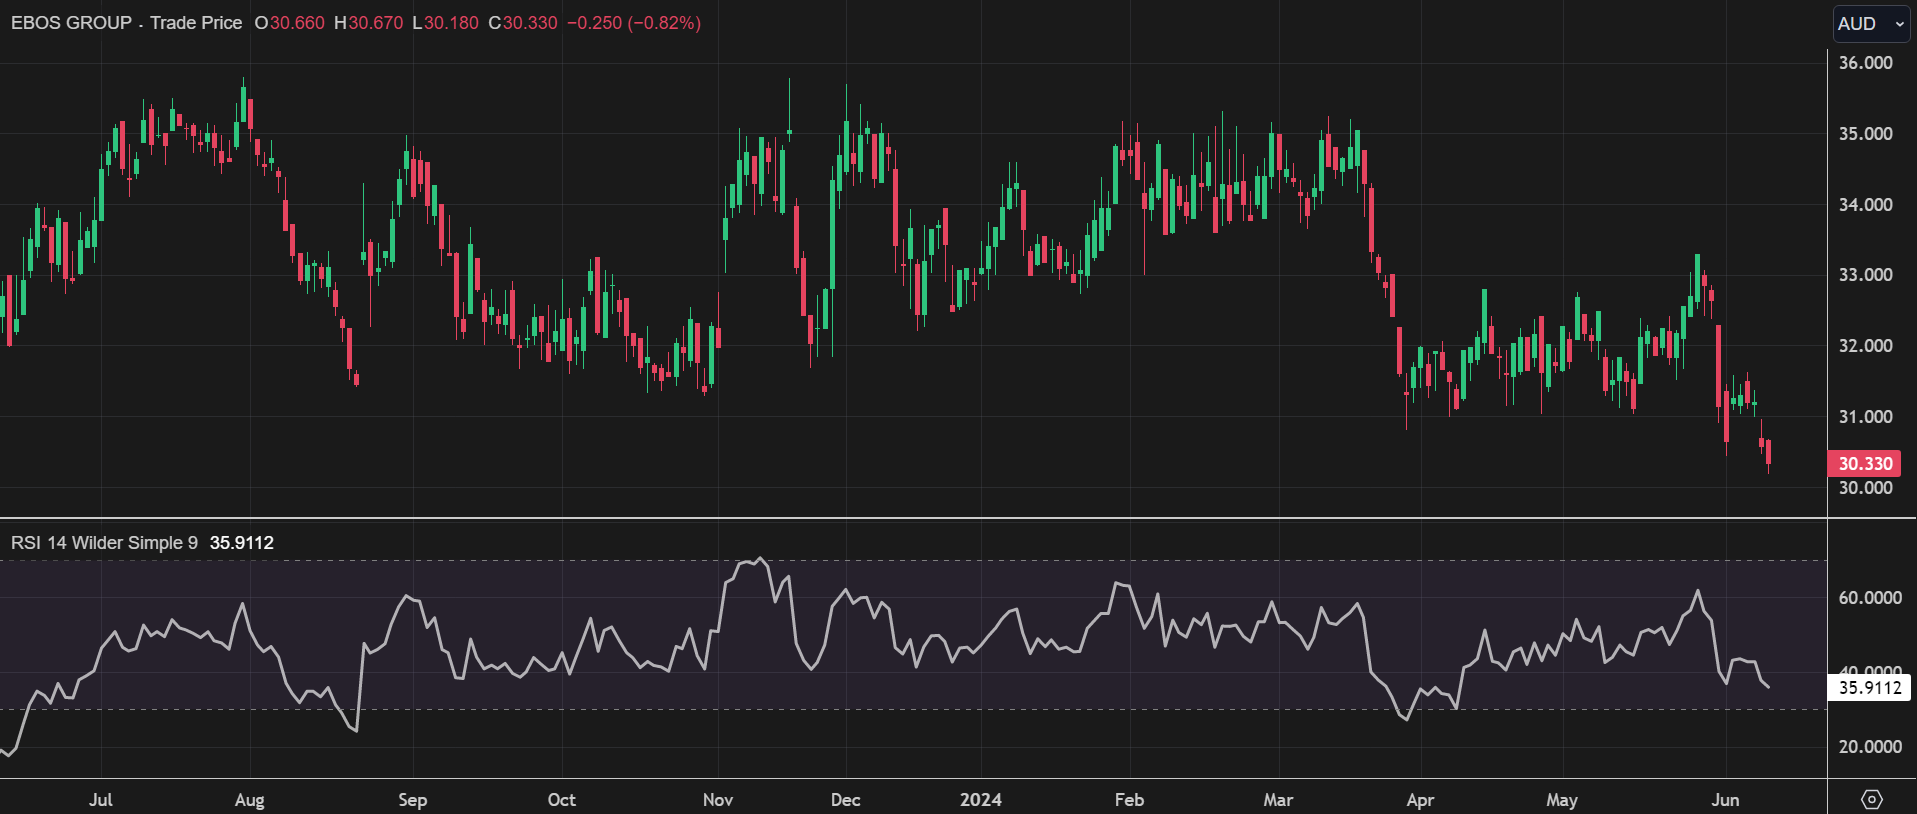Click the 2024 year marker on time axis
Image resolution: width=1917 pixels, height=814 pixels.
(x=980, y=800)
